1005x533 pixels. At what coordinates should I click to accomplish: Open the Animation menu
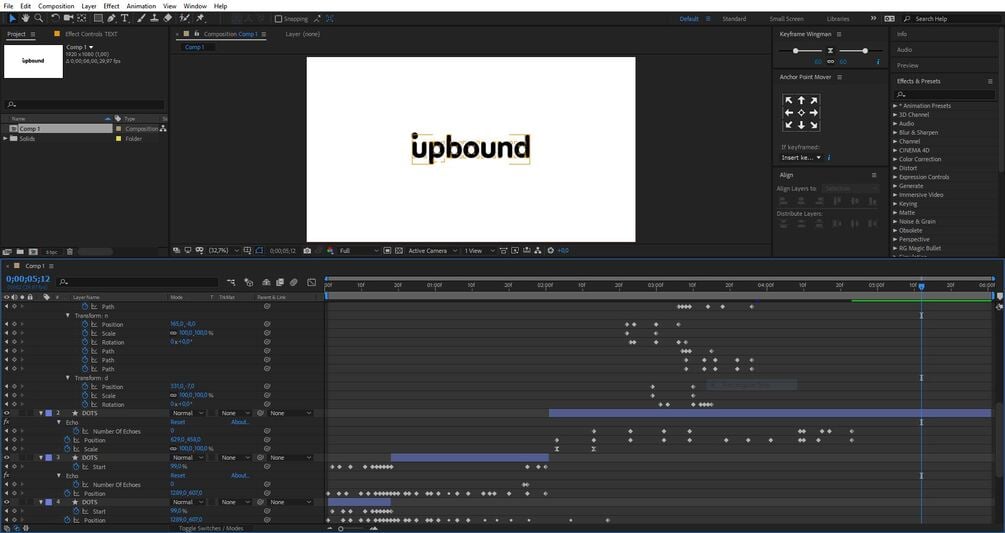coord(141,6)
